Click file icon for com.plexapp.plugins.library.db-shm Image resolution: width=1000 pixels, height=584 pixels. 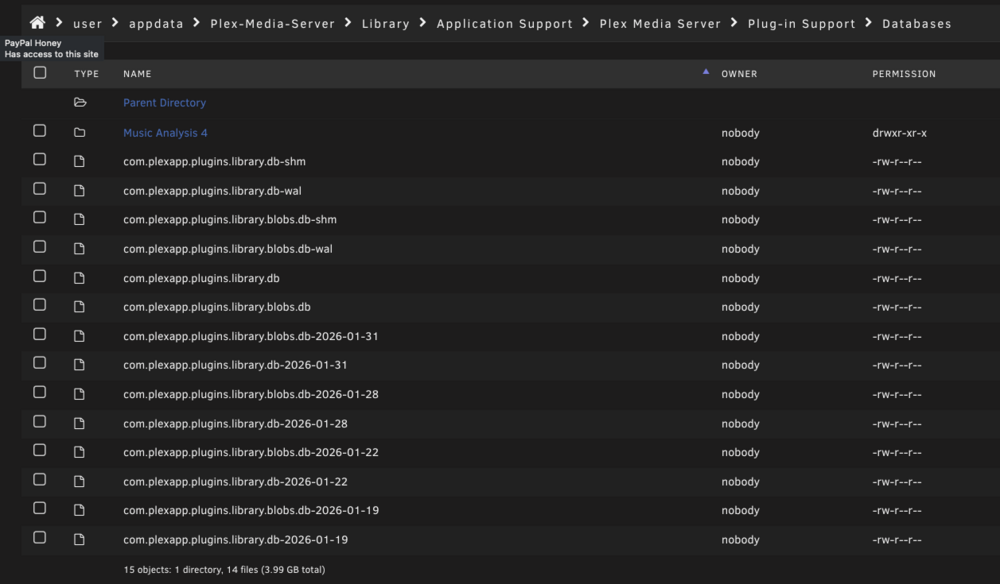click(79, 161)
